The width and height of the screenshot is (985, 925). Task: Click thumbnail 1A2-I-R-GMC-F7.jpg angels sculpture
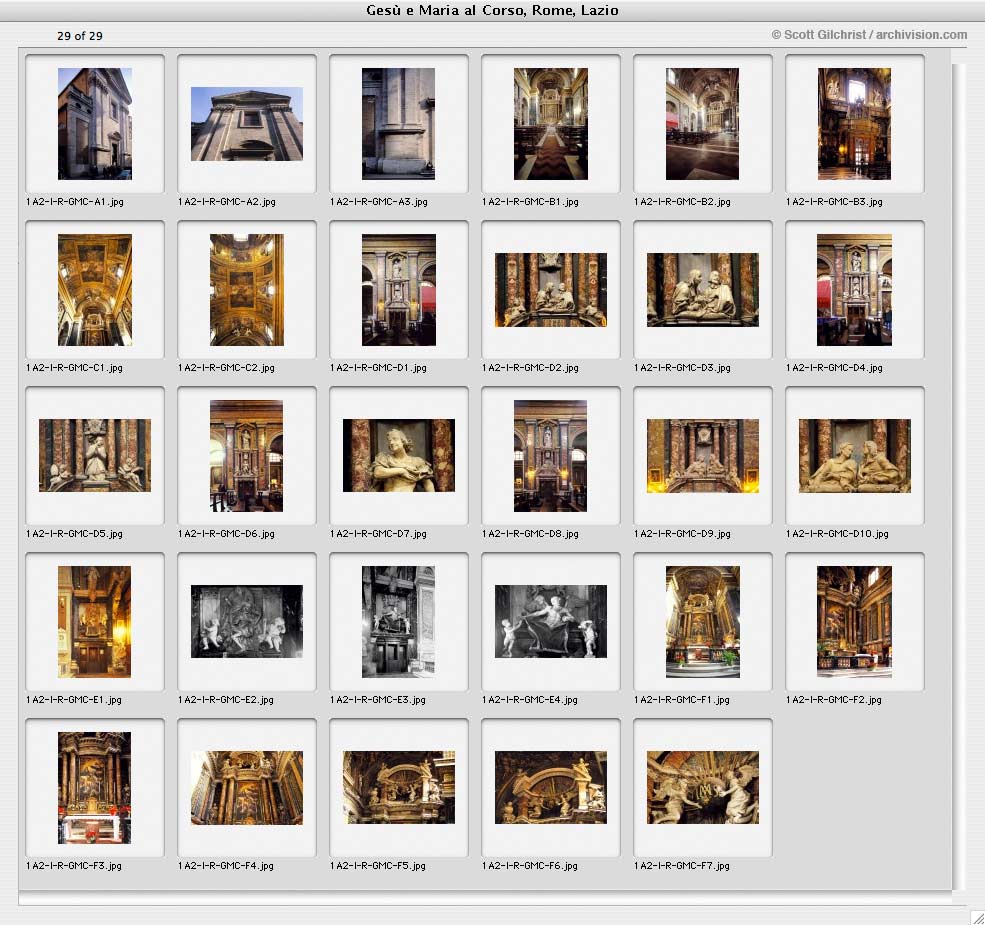703,787
